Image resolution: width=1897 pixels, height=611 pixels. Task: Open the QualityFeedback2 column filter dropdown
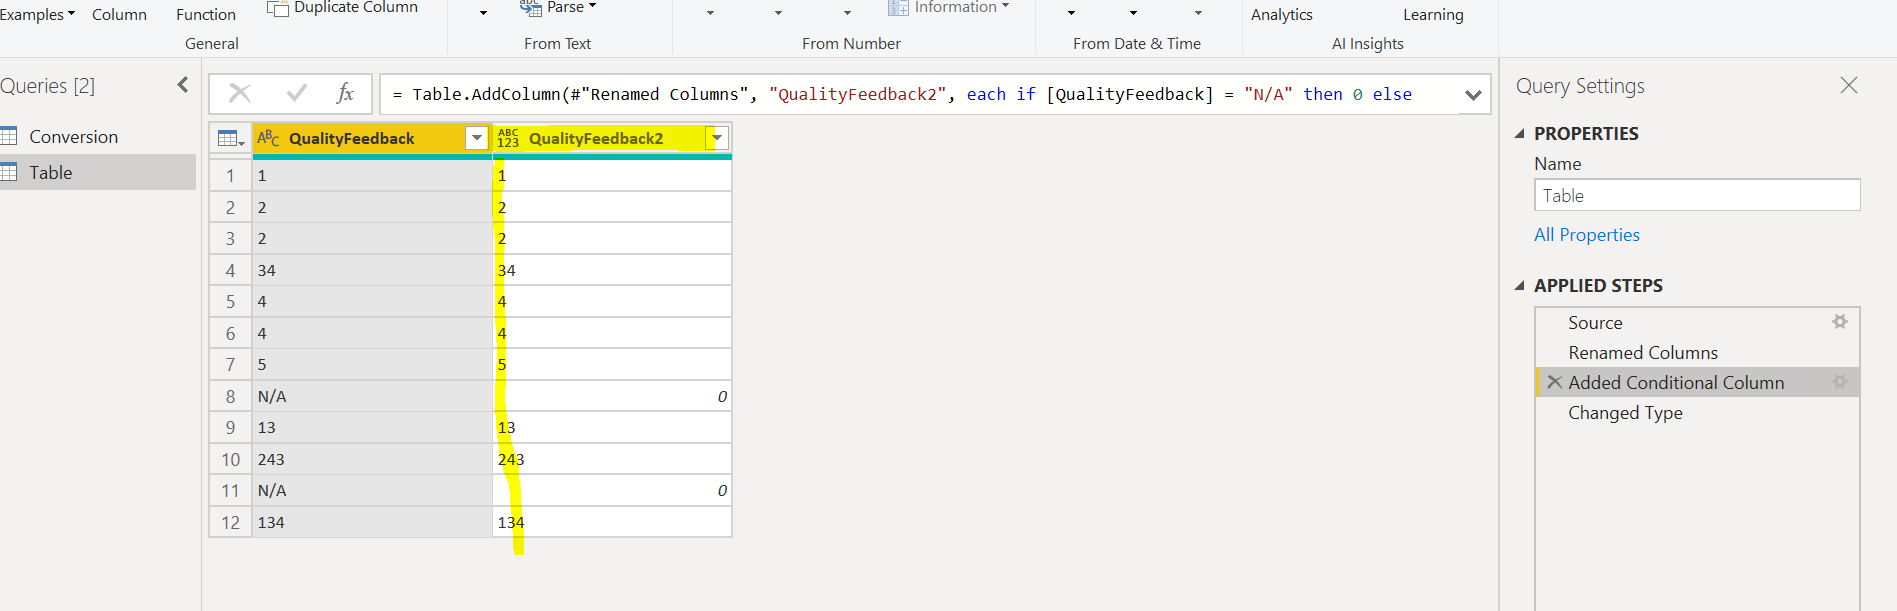point(717,138)
